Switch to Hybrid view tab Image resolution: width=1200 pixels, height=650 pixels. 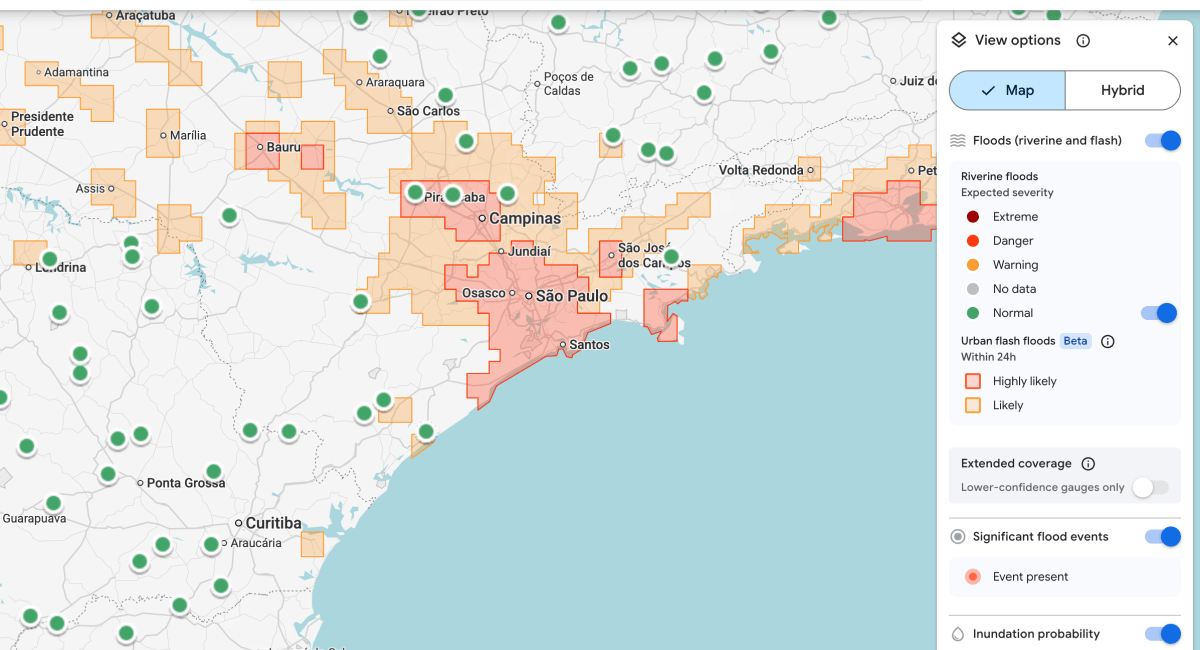click(x=1122, y=90)
